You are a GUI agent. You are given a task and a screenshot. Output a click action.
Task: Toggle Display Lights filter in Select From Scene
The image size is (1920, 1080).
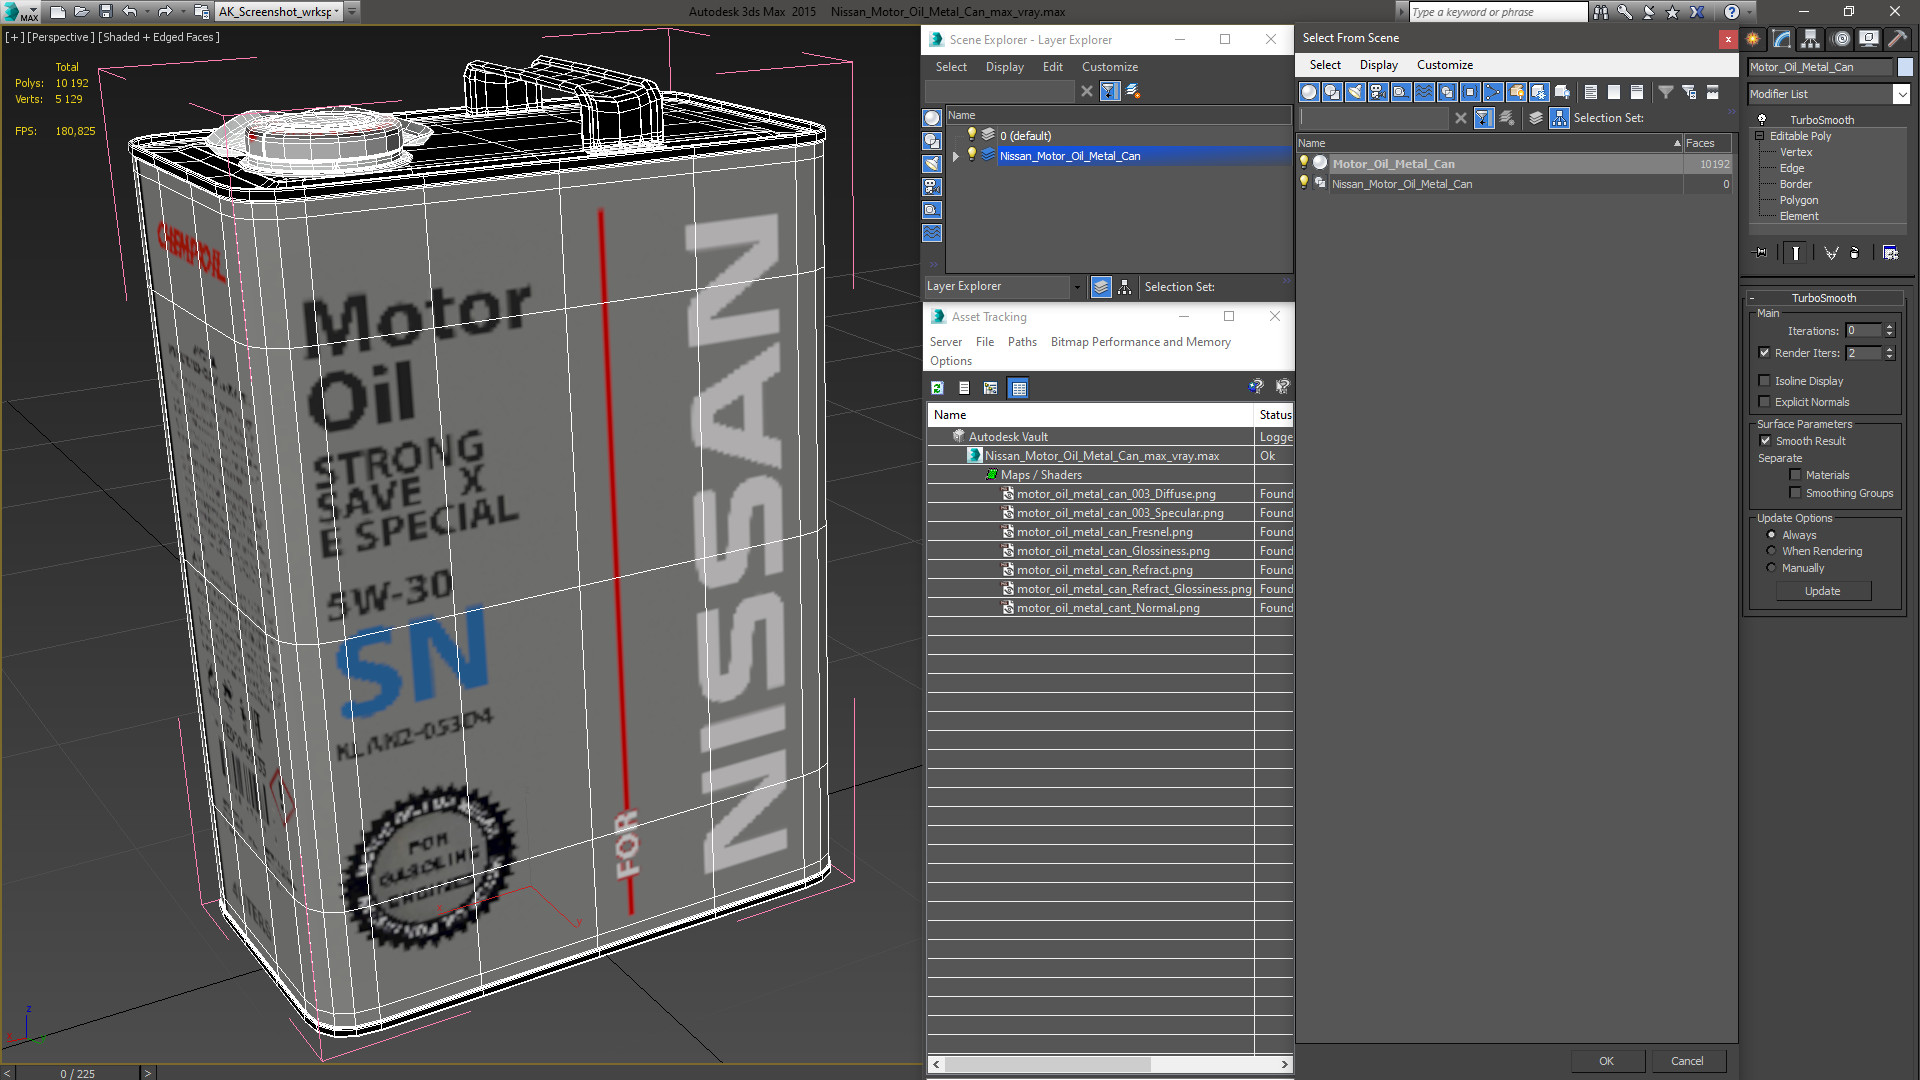coord(1355,92)
